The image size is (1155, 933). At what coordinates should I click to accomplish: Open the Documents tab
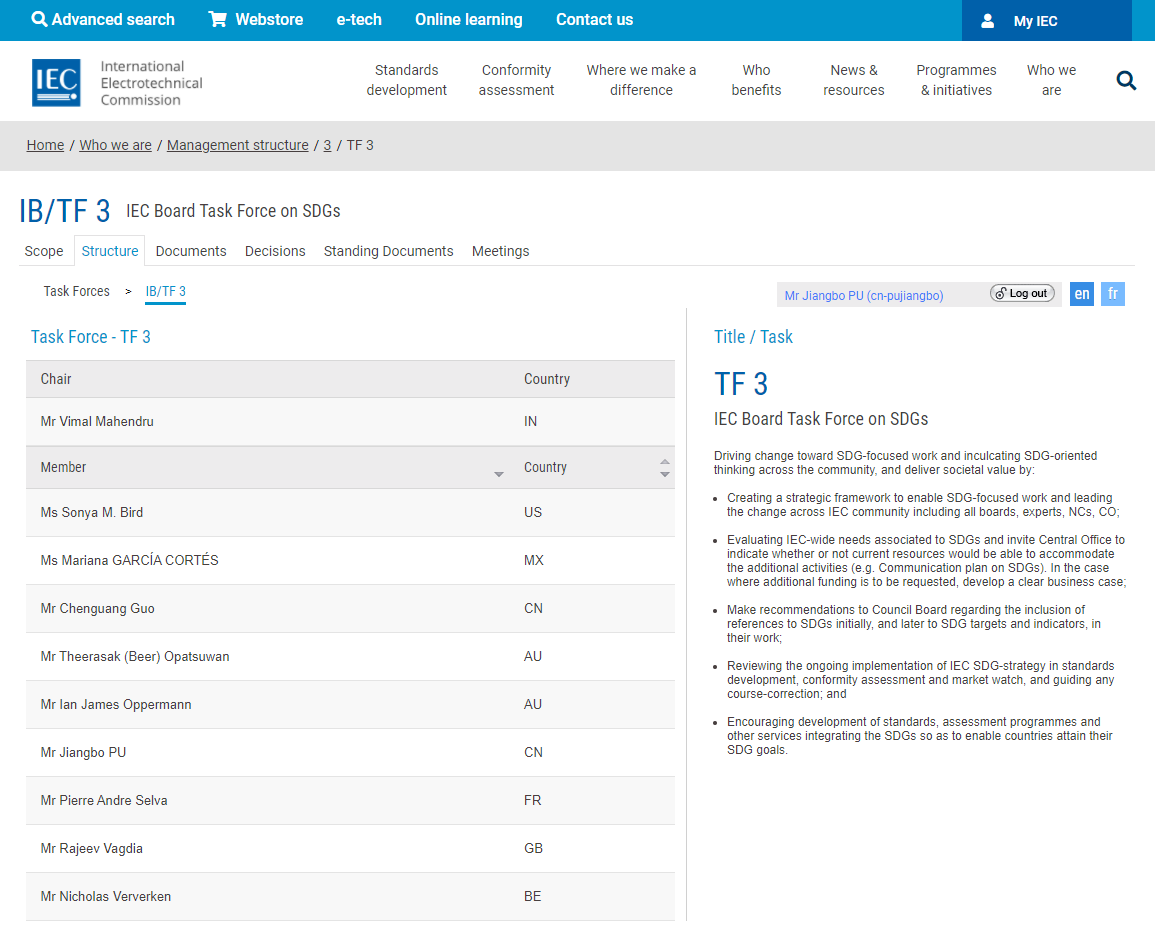coord(191,251)
